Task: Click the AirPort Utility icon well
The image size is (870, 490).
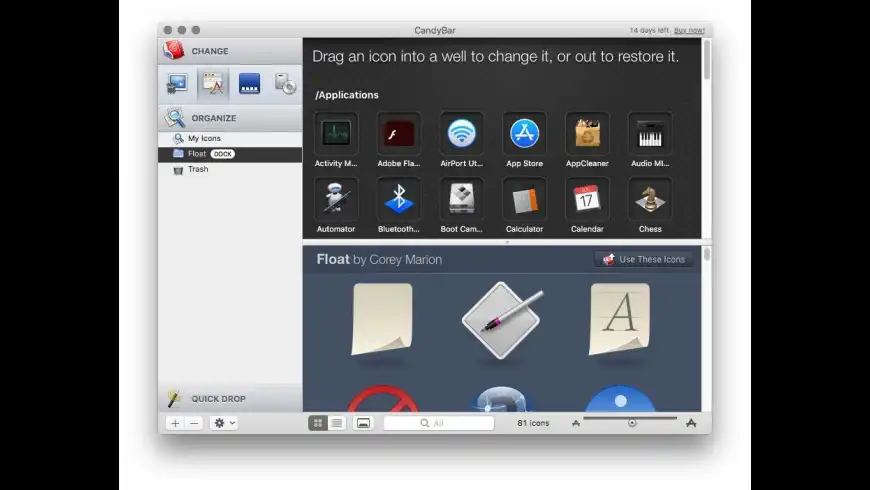Action: [462, 133]
